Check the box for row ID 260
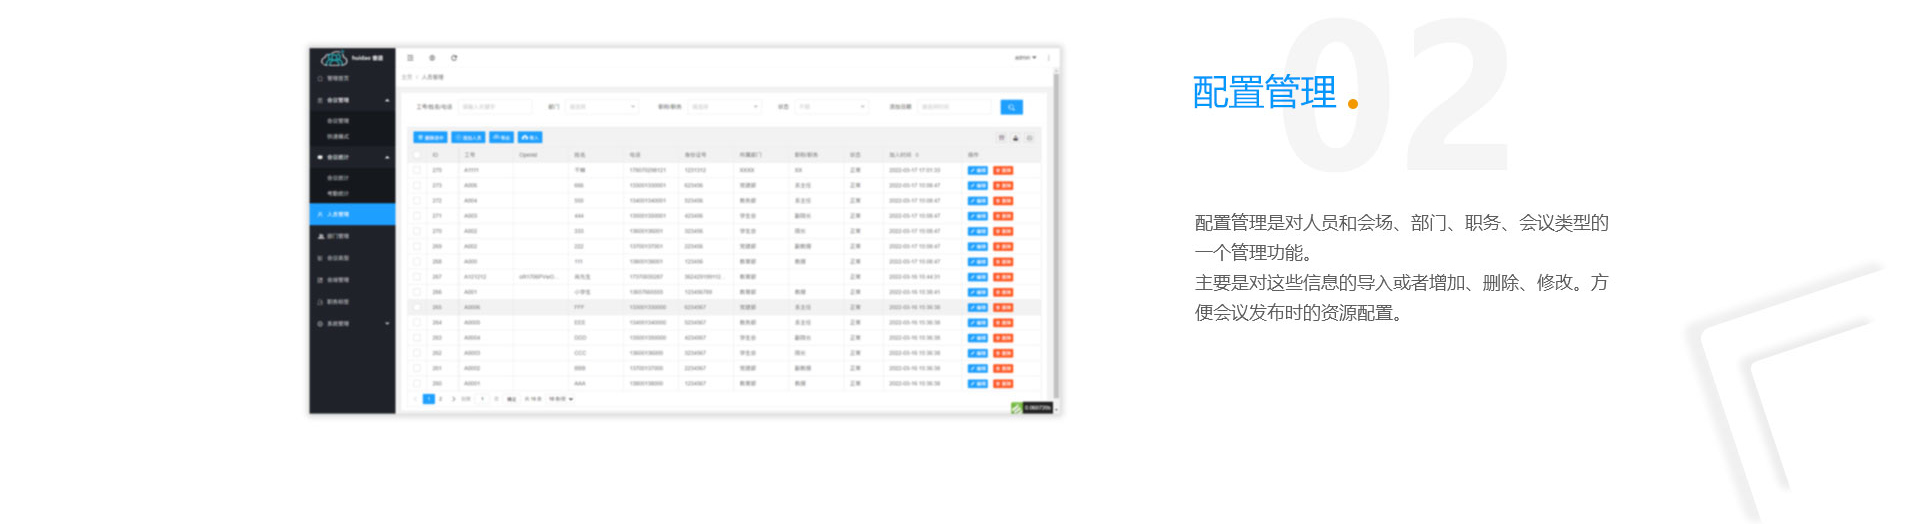 coord(417,384)
